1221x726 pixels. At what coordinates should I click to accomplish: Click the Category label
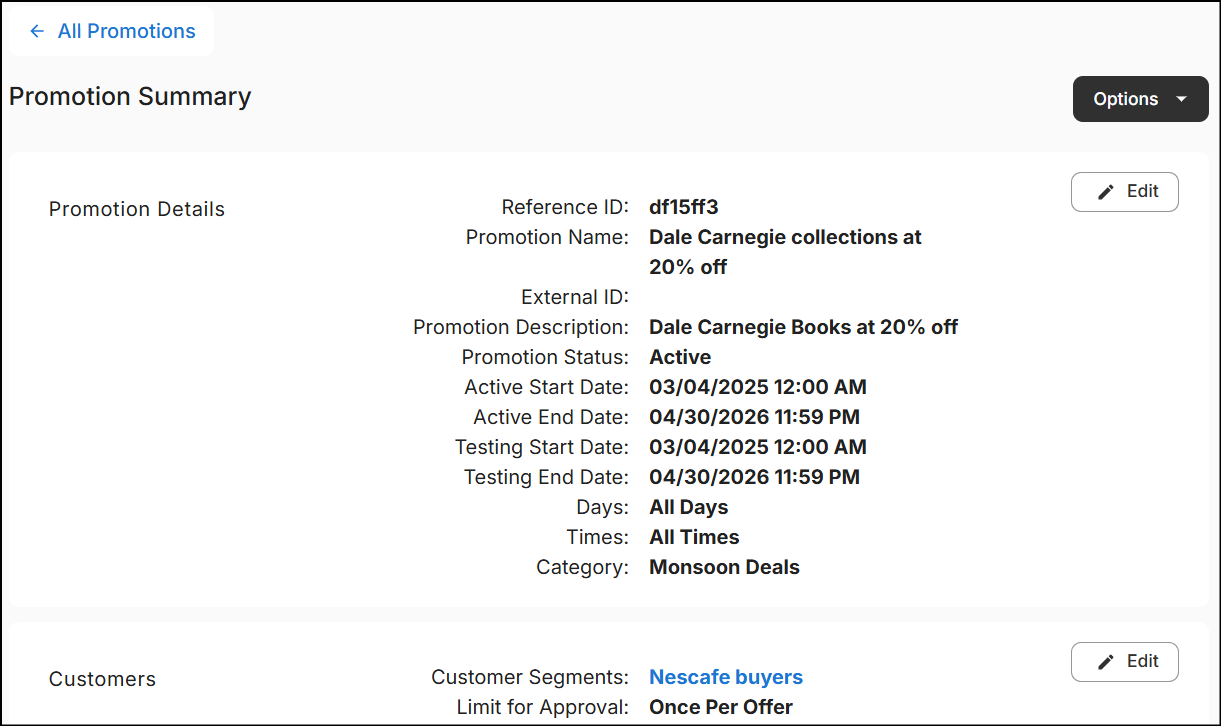[583, 567]
